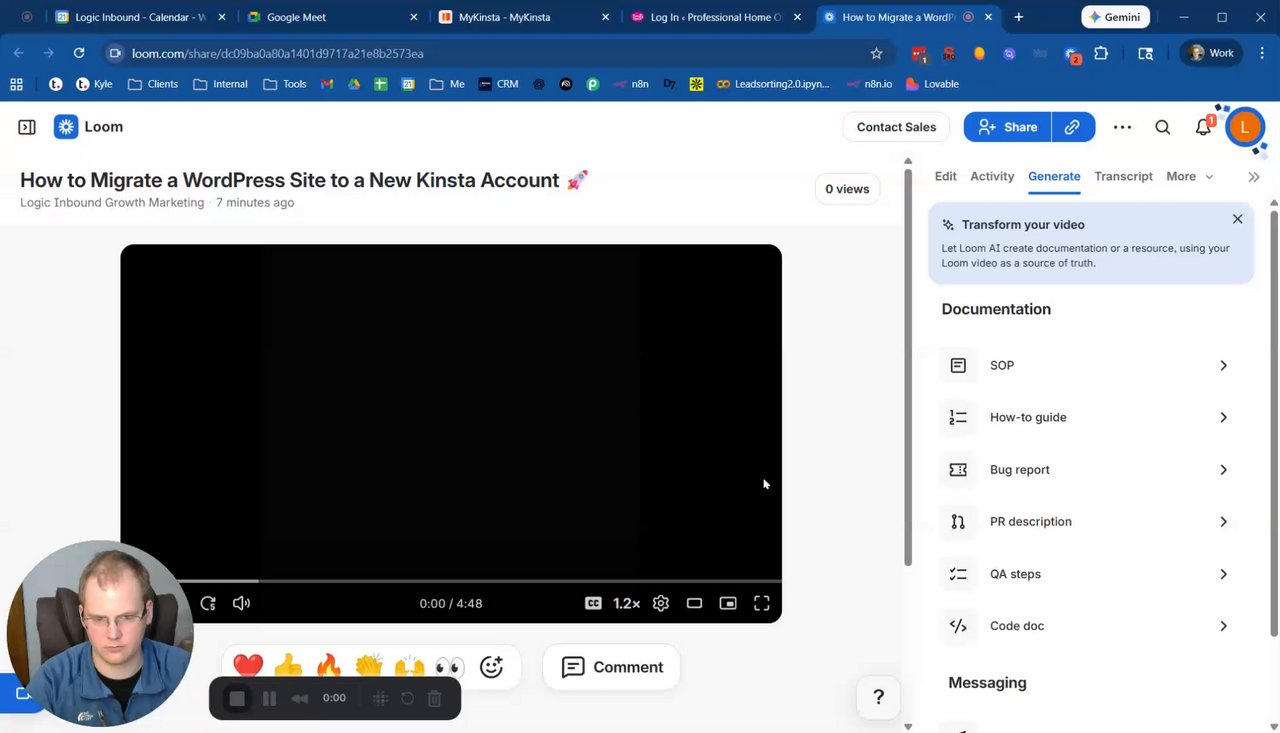This screenshot has width=1280, height=733.
Task: Open the add custom emoji reaction picker
Action: (x=491, y=667)
